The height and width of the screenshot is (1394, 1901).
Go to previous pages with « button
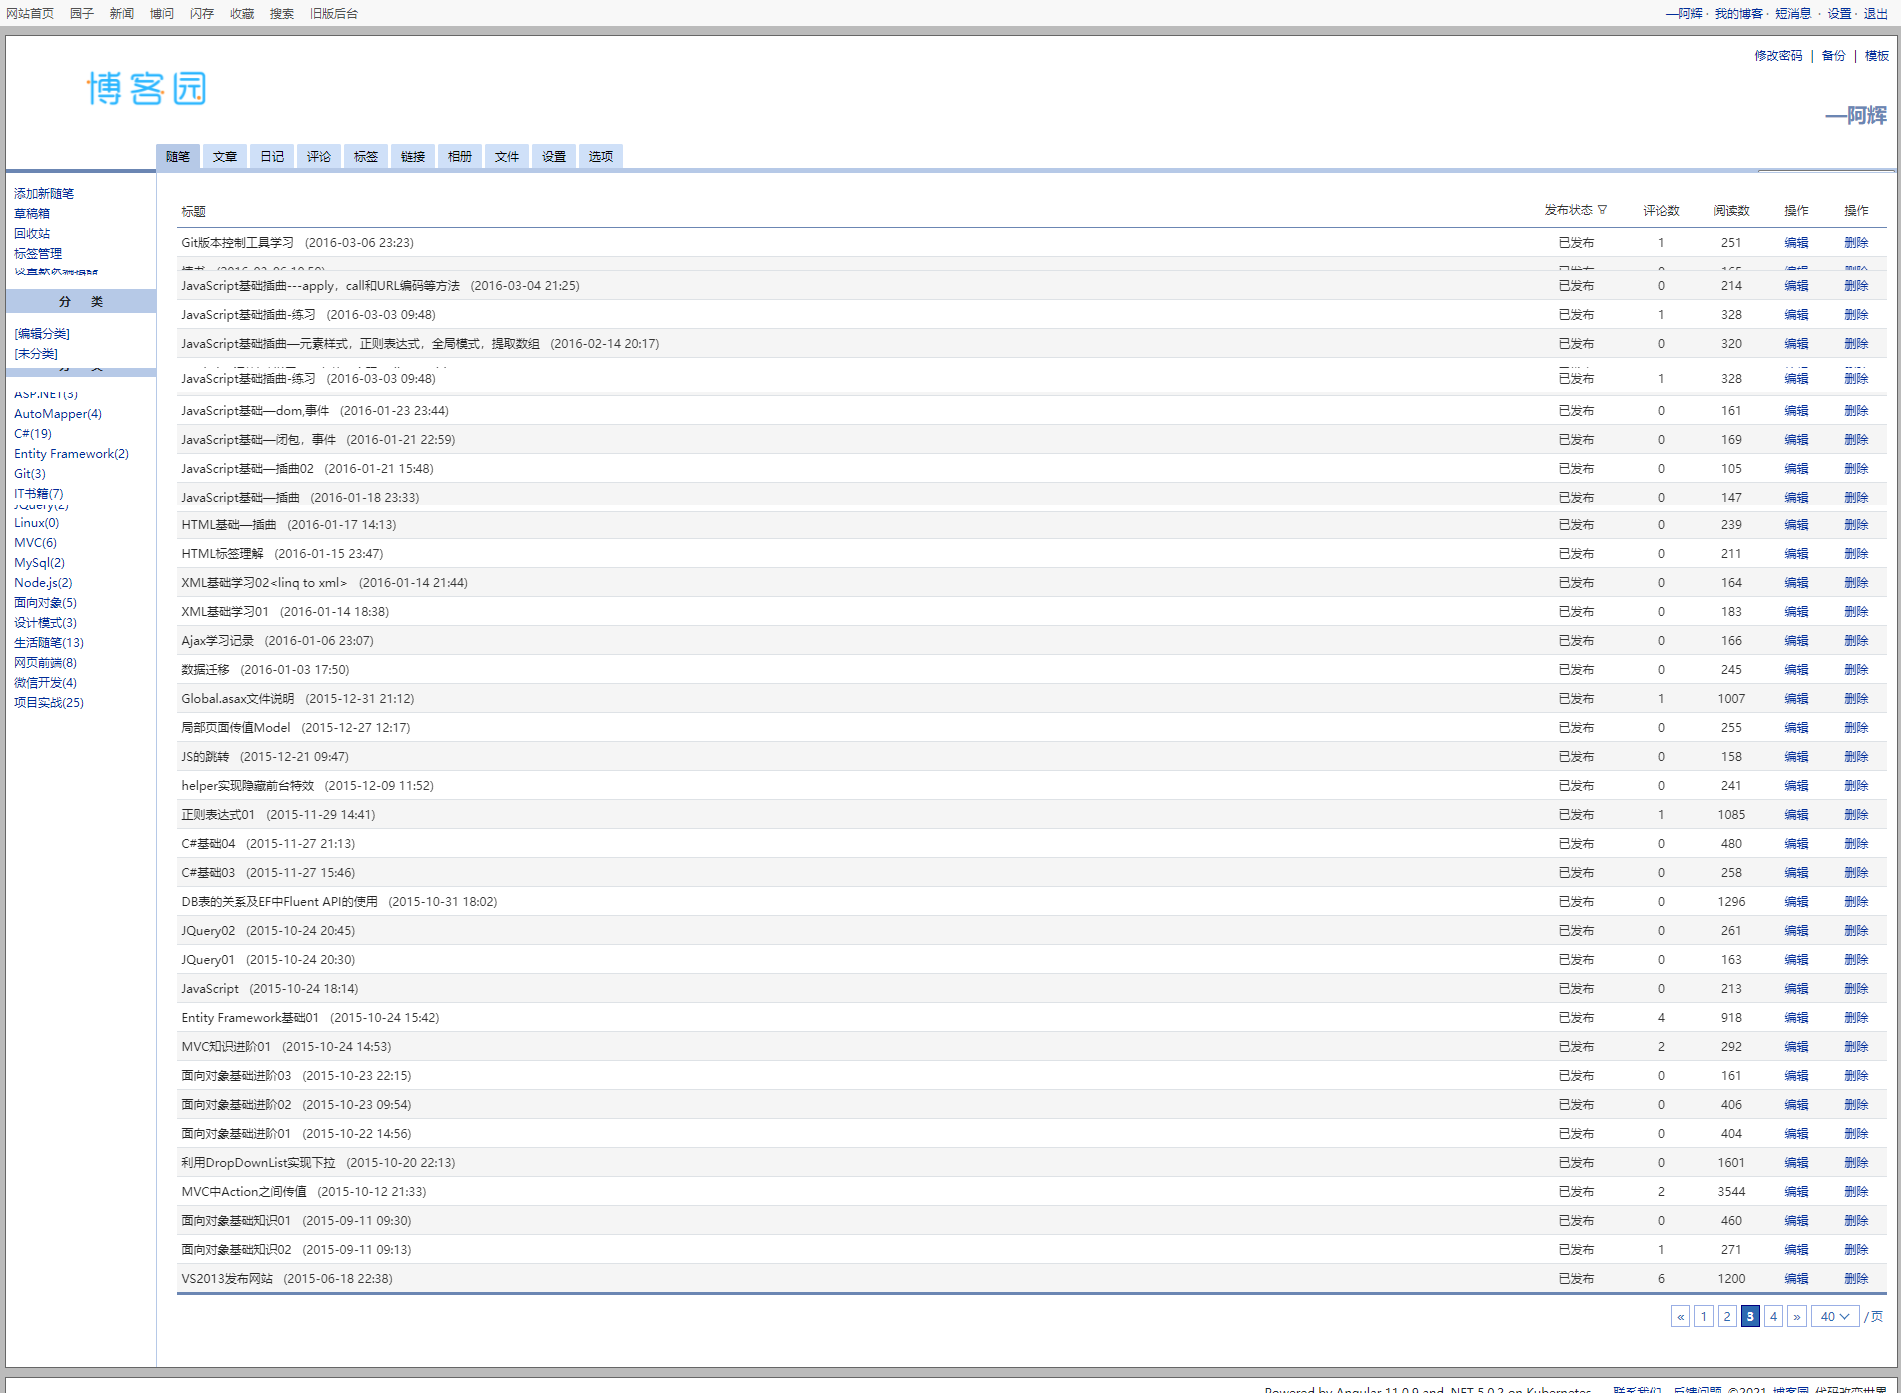(x=1681, y=1316)
